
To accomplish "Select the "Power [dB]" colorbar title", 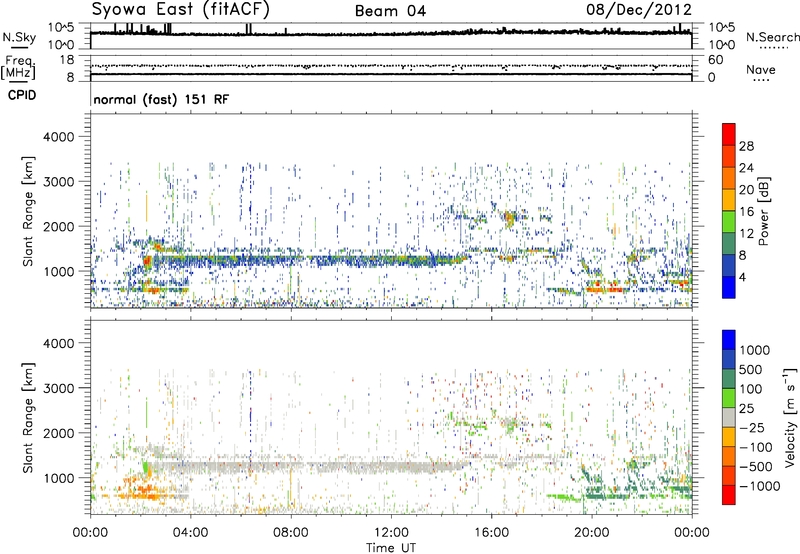I will [764, 211].
